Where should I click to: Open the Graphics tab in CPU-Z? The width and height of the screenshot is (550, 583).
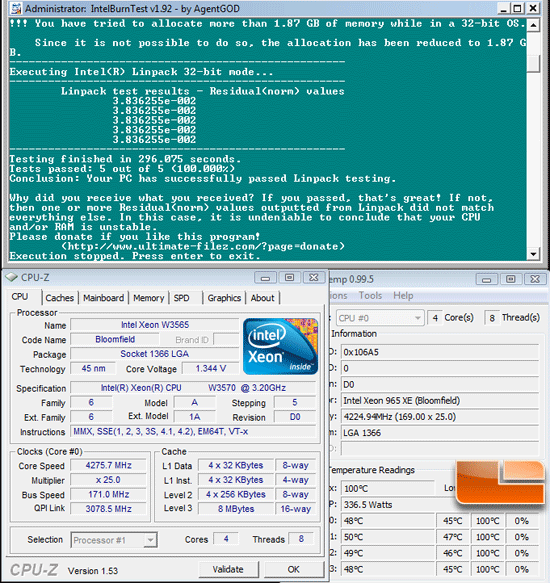(224, 298)
